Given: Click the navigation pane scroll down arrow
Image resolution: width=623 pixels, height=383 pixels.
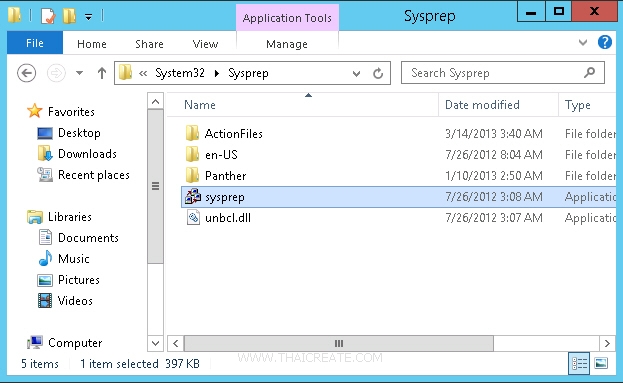Looking at the screenshot, I should (x=155, y=343).
